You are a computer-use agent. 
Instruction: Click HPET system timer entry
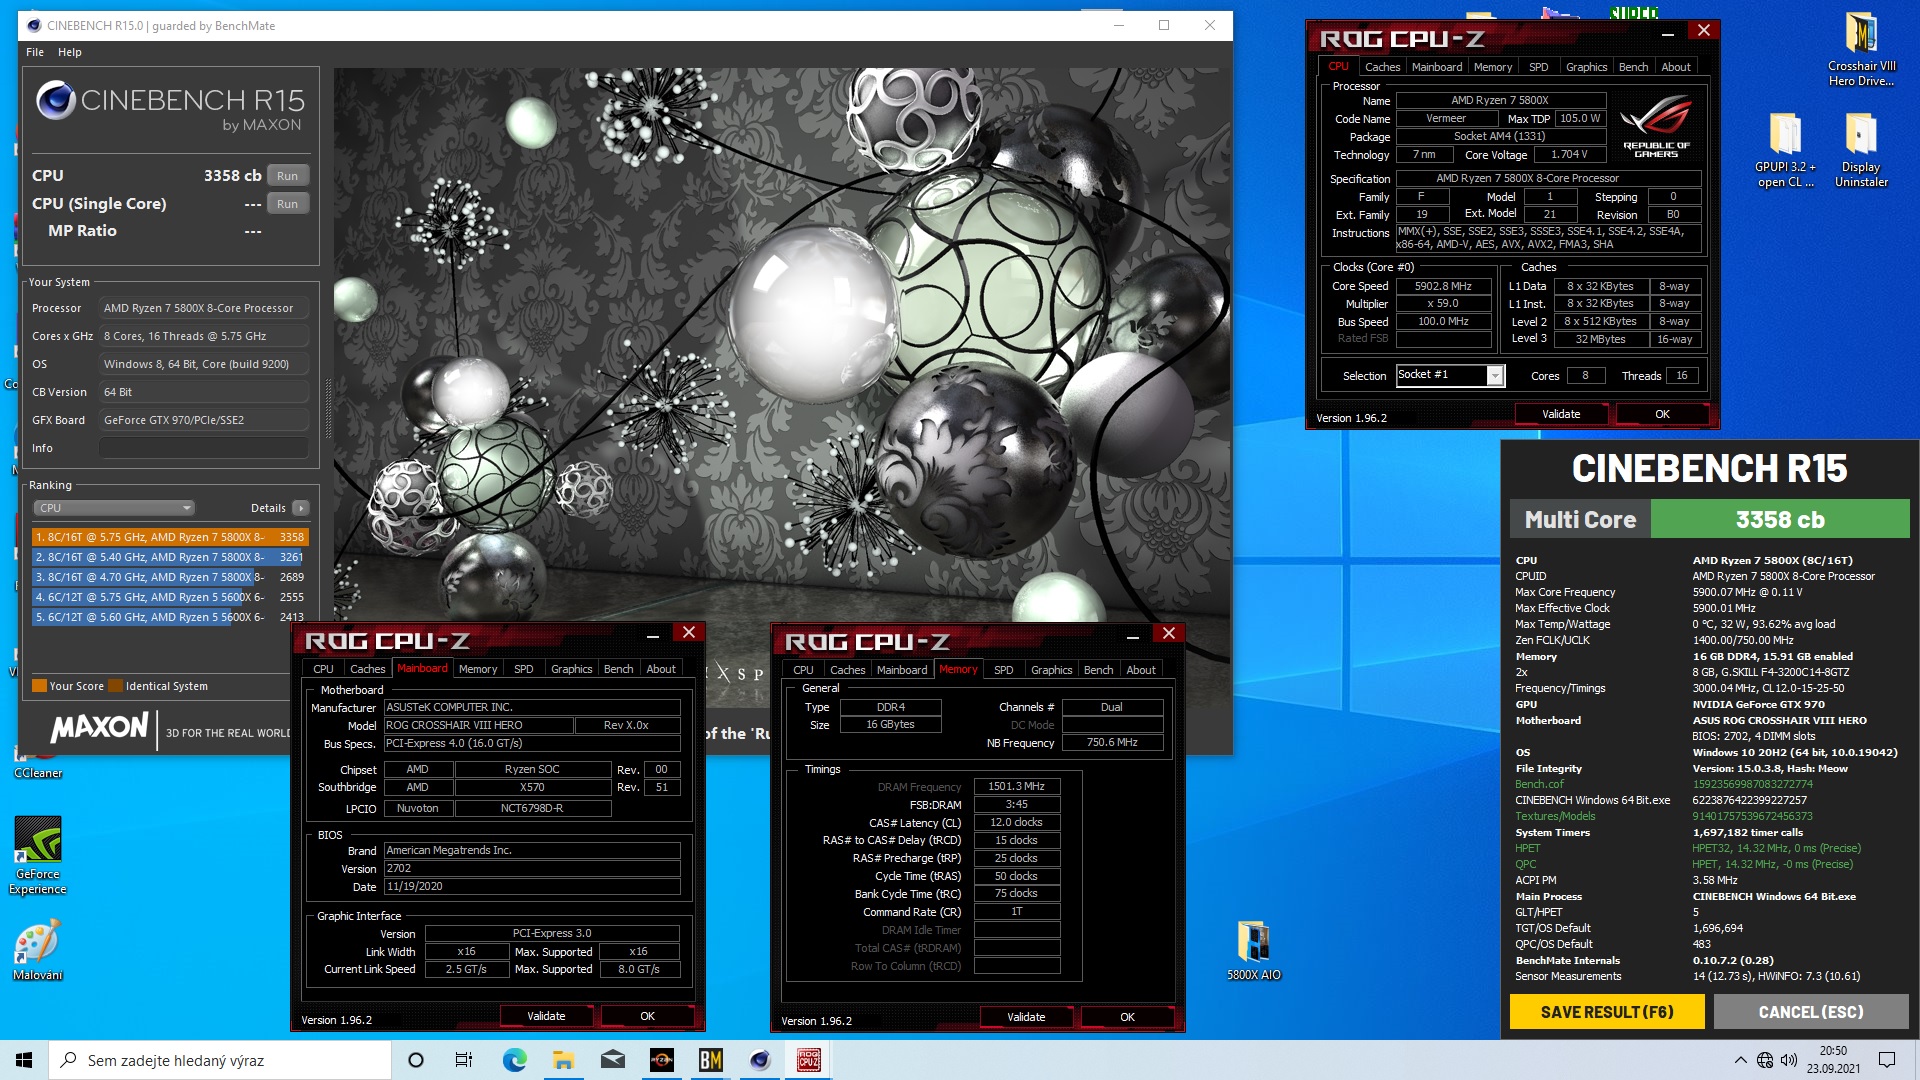point(1527,848)
